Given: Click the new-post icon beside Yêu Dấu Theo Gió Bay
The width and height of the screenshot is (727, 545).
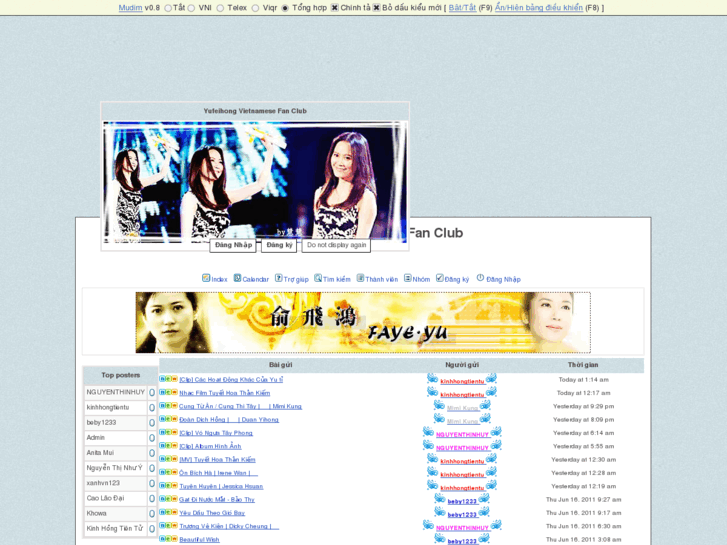Looking at the screenshot, I should click(x=168, y=513).
